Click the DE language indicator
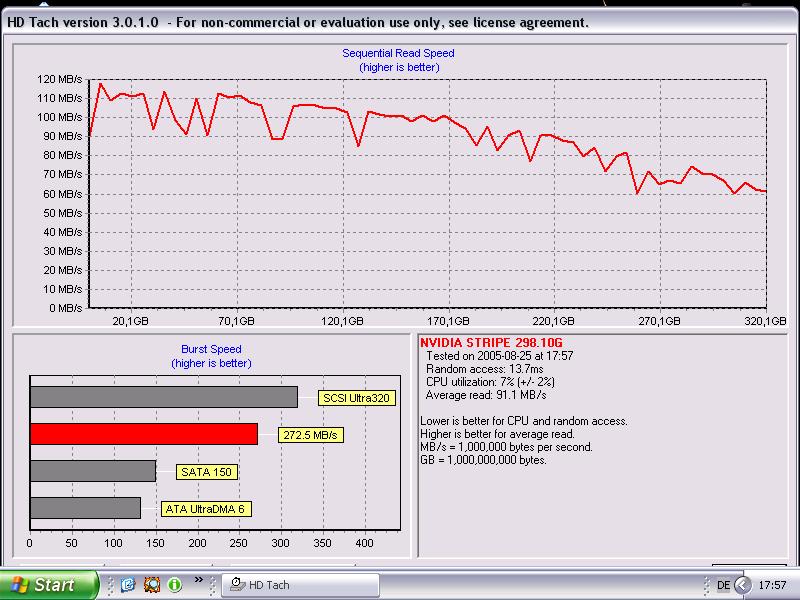Screen dimensions: 800x600 tap(723, 585)
